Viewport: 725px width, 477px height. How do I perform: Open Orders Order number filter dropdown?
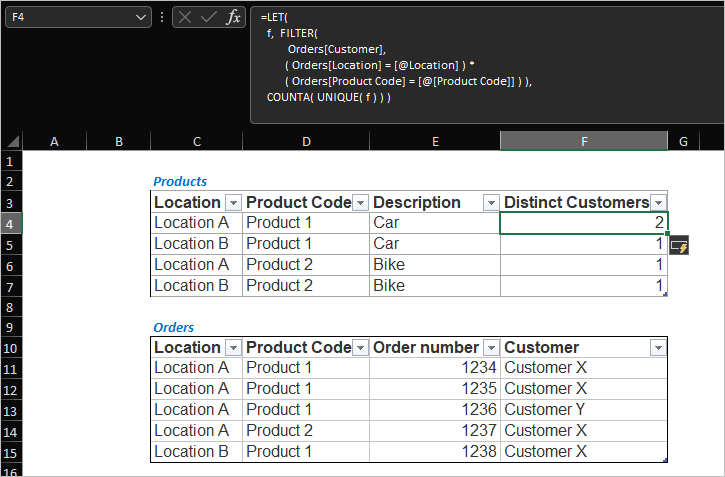(490, 348)
